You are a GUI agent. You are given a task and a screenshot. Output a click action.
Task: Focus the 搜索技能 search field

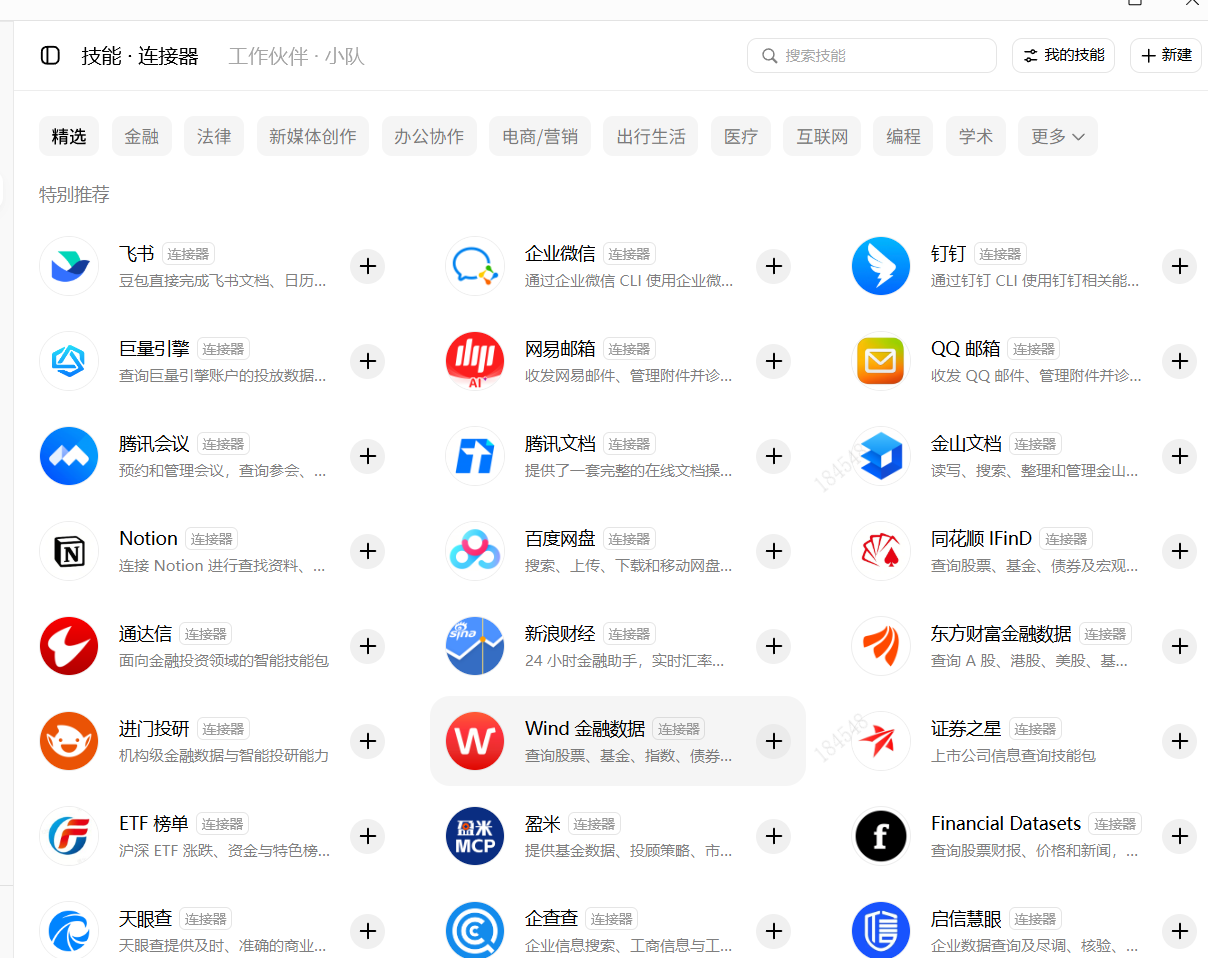tap(872, 55)
